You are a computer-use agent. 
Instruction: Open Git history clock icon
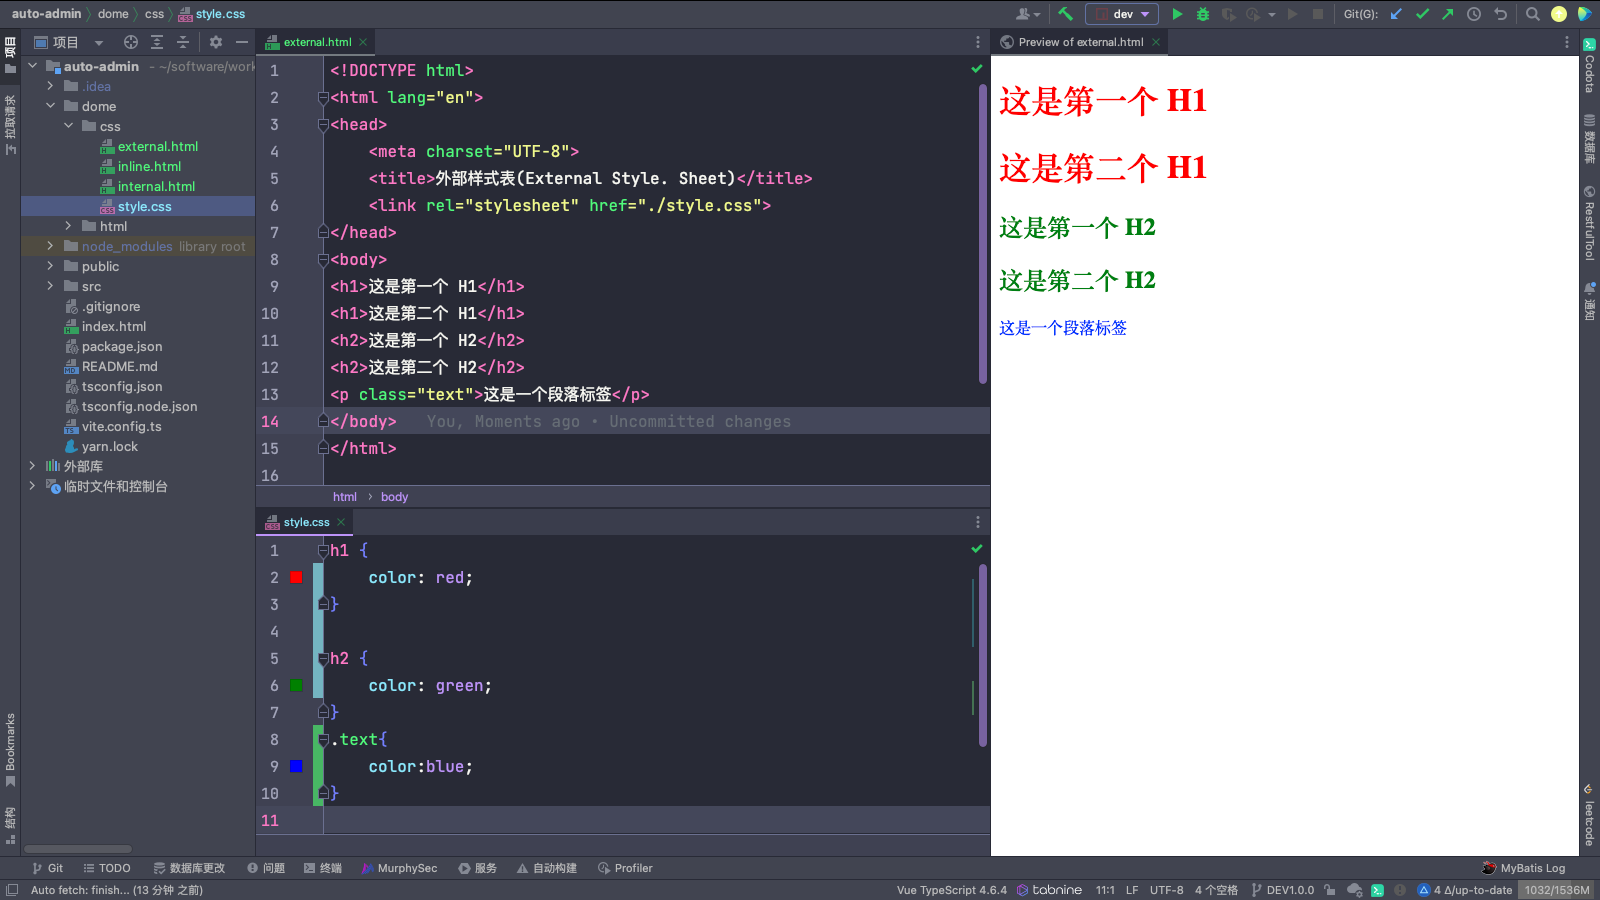click(1474, 14)
